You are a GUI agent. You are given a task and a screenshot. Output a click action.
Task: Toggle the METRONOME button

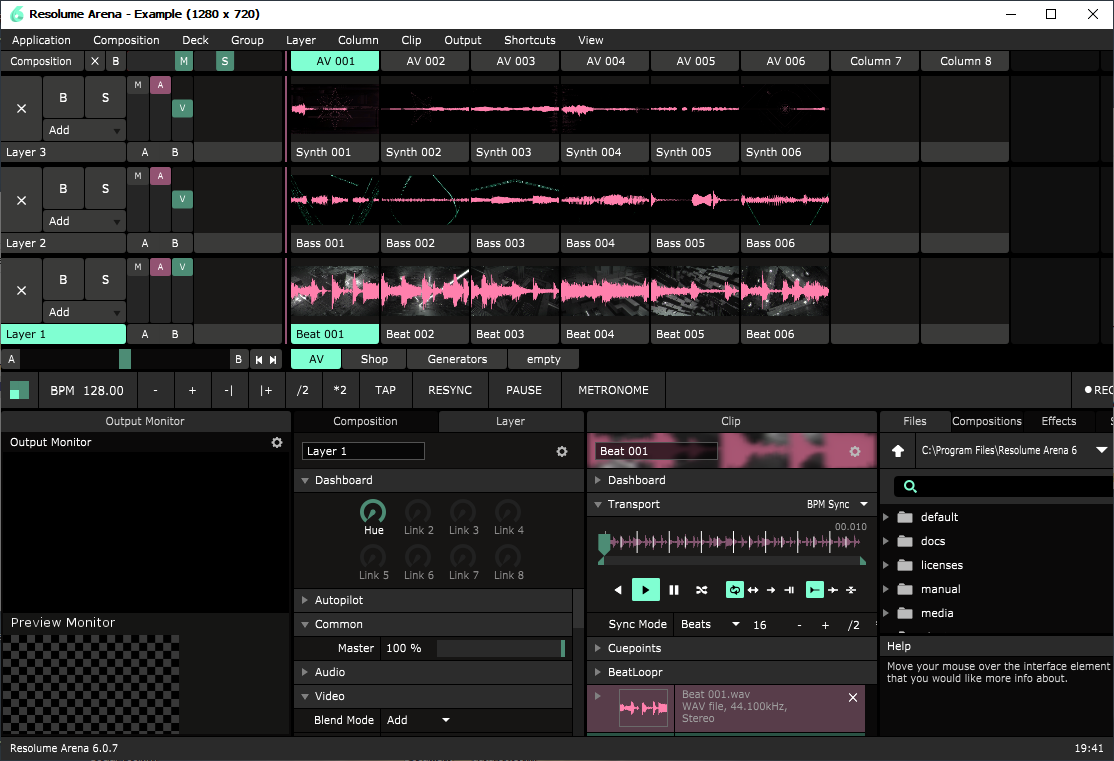coord(613,390)
